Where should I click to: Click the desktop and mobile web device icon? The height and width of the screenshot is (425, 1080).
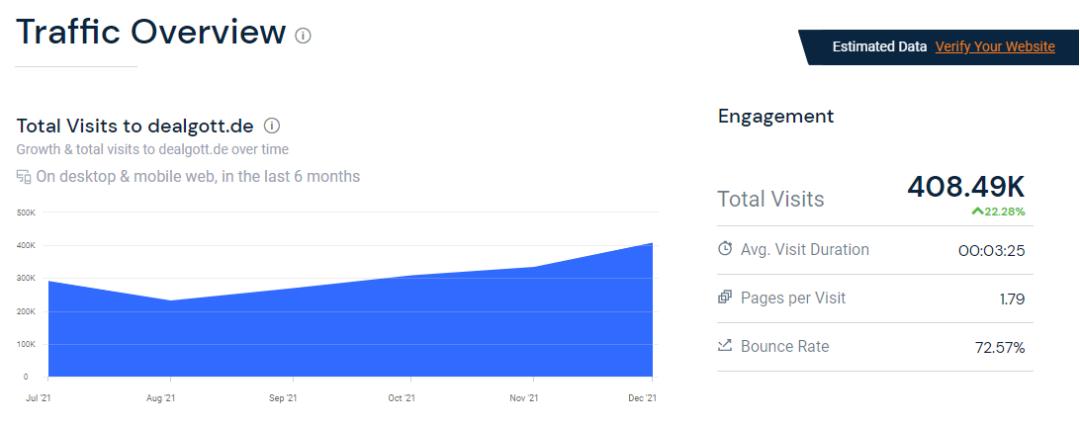24,177
